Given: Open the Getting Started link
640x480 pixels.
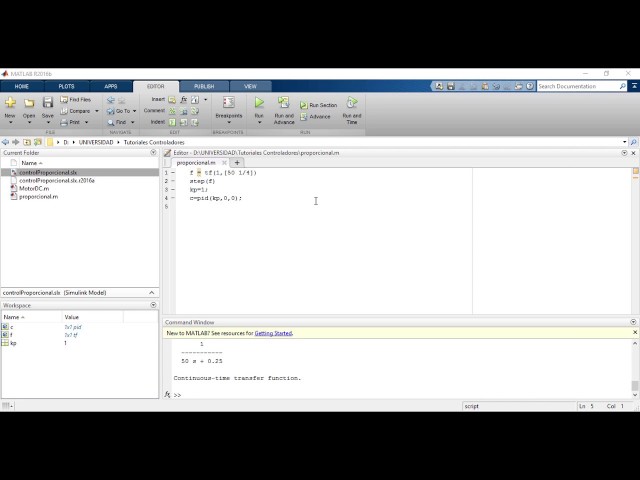Looking at the screenshot, I should click(273, 333).
